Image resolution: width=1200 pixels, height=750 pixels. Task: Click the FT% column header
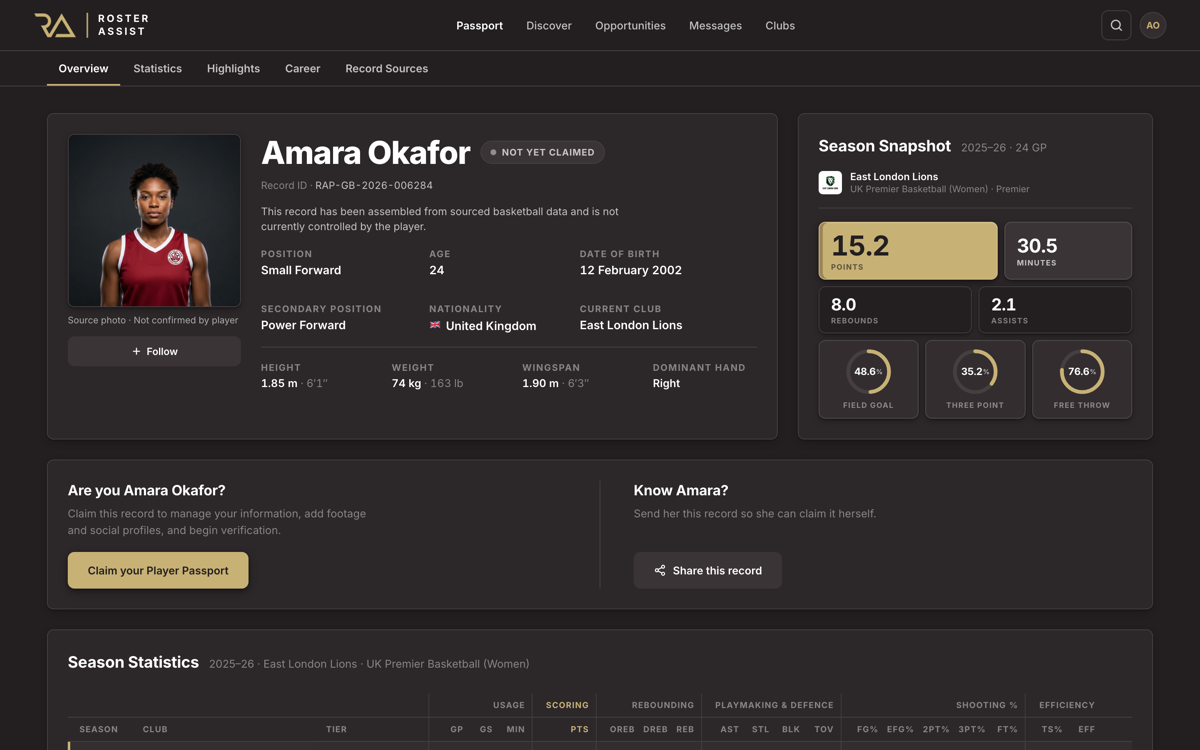[x=1007, y=729]
